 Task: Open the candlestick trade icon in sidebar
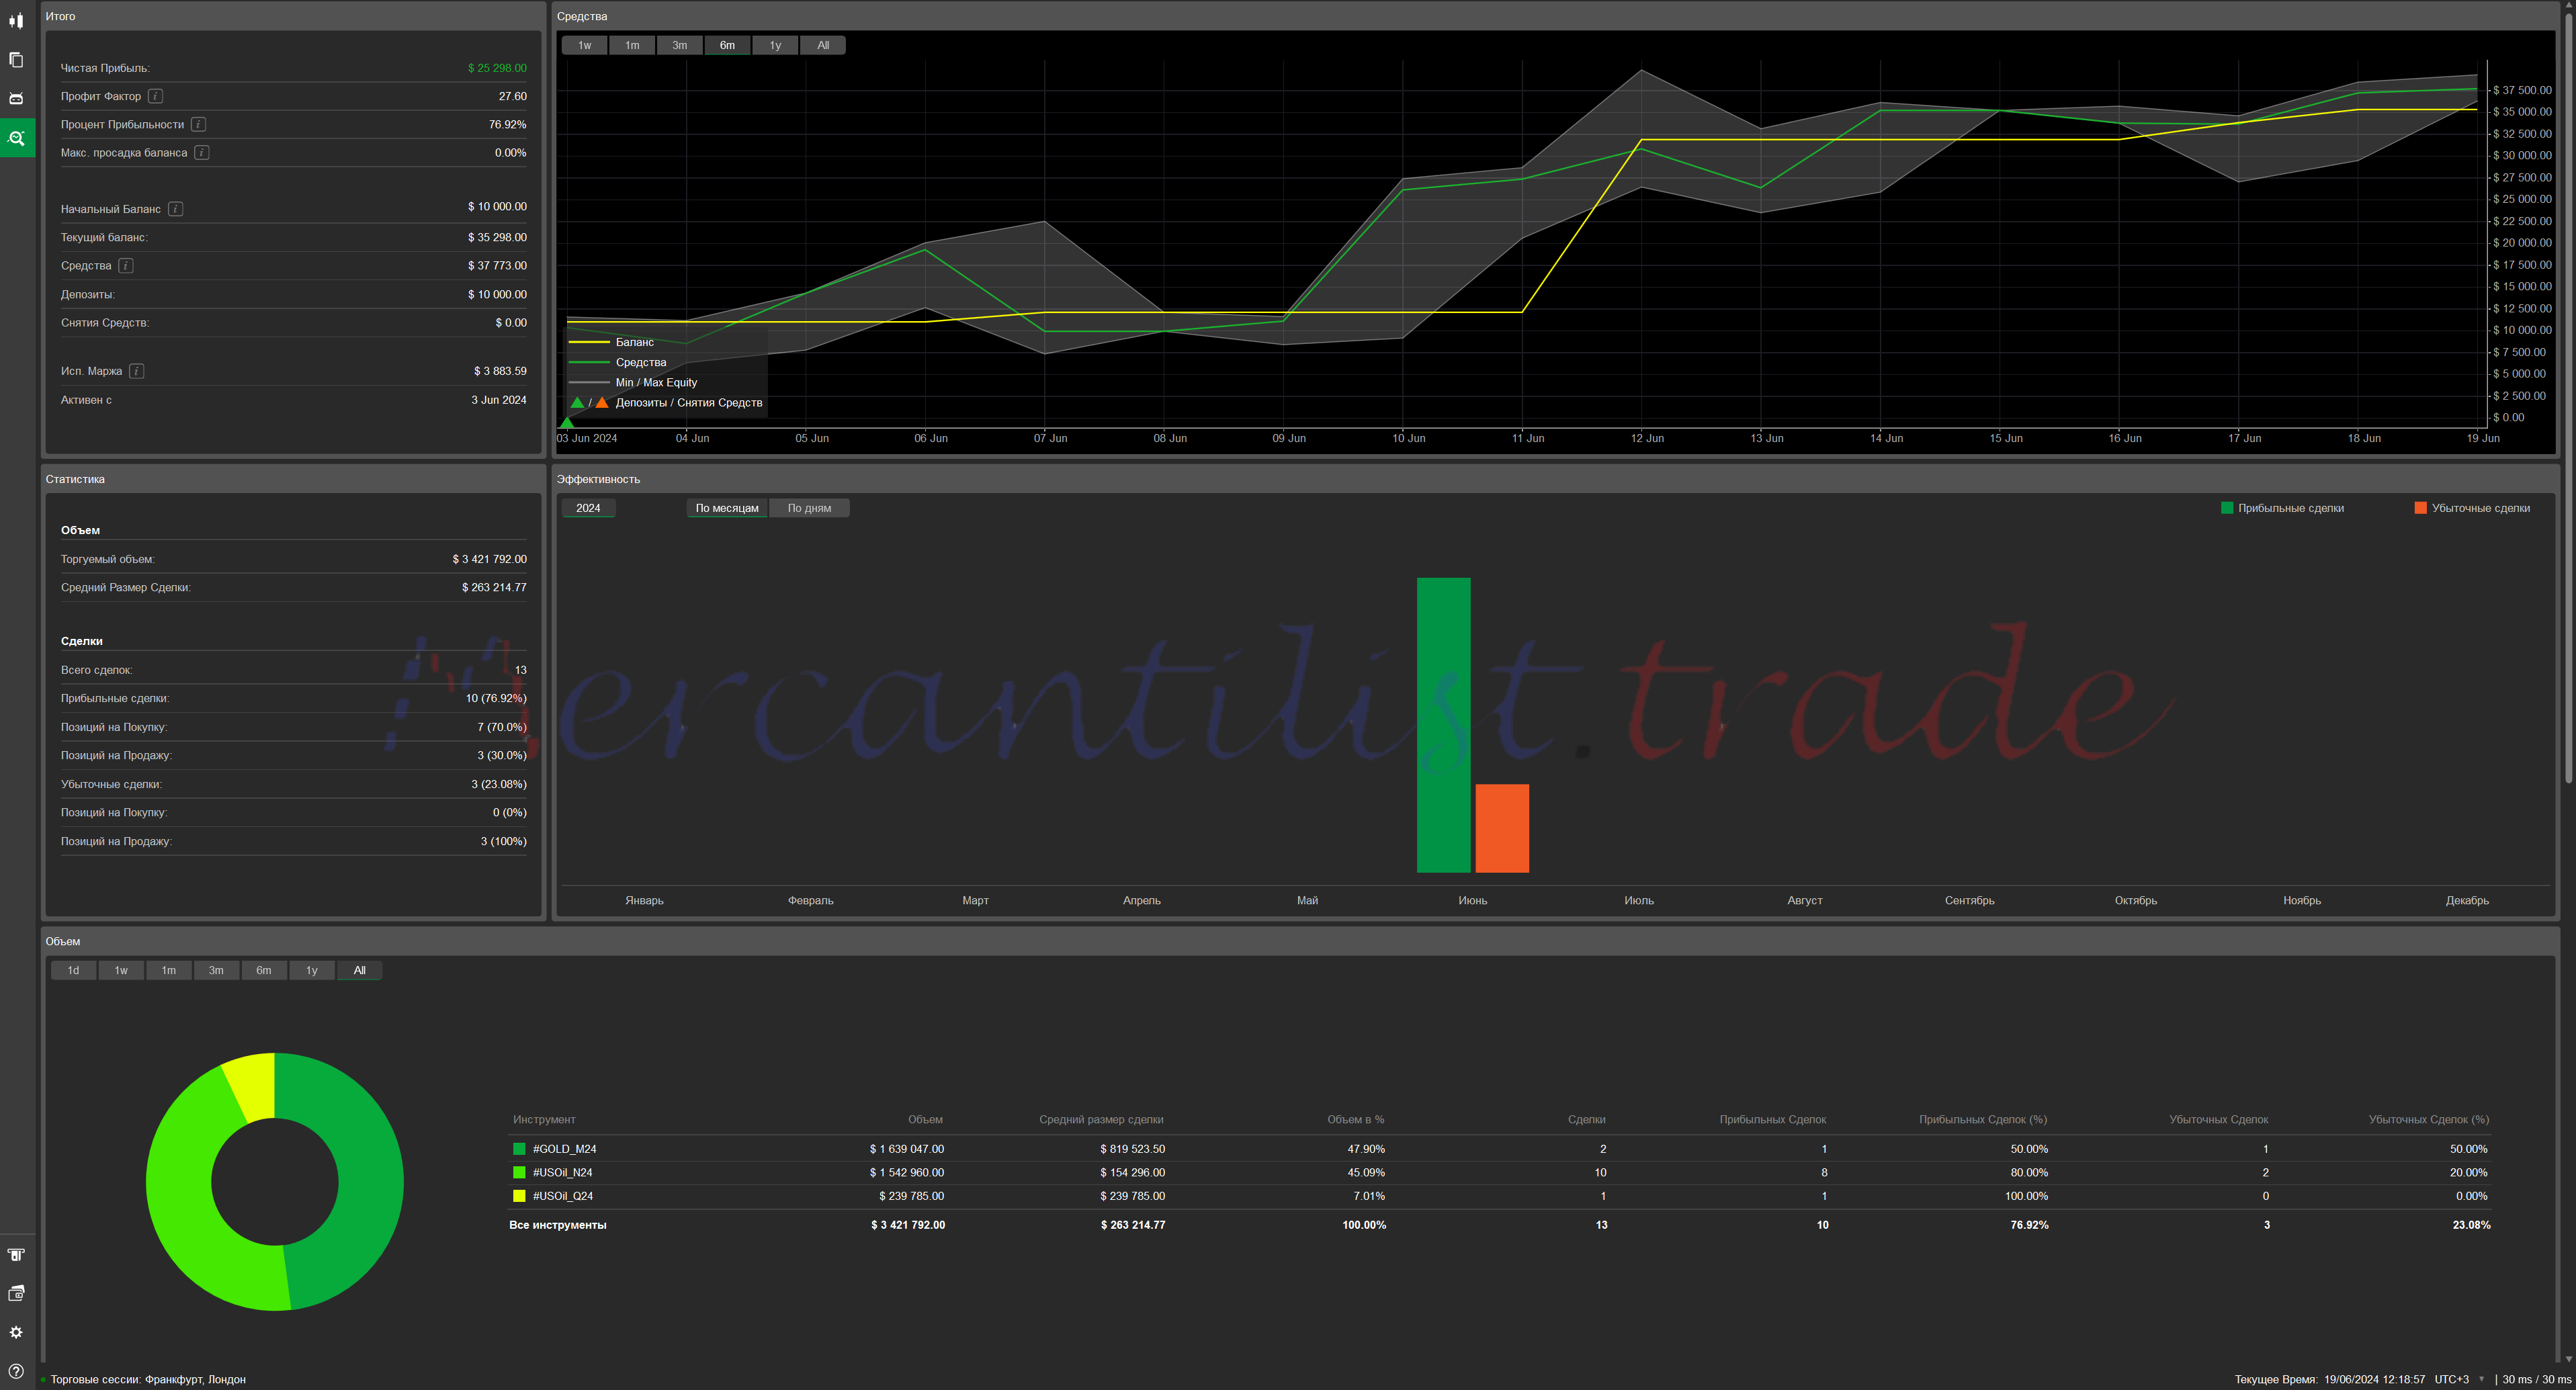coord(16,21)
